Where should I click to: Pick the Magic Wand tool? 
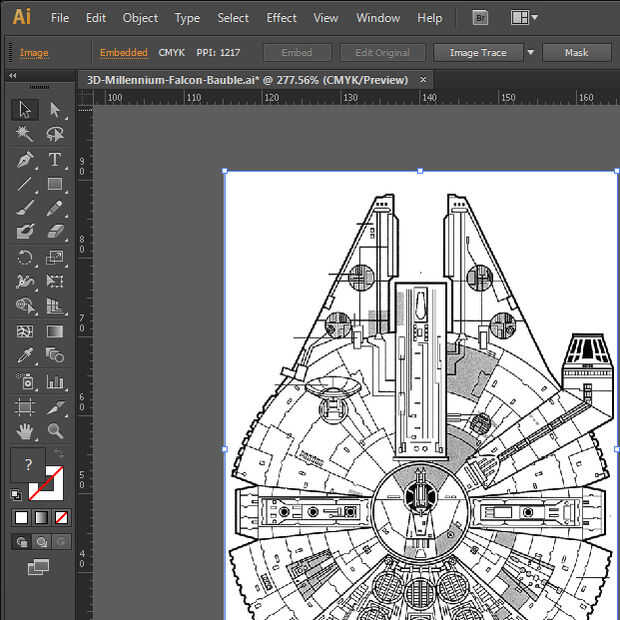(x=25, y=135)
